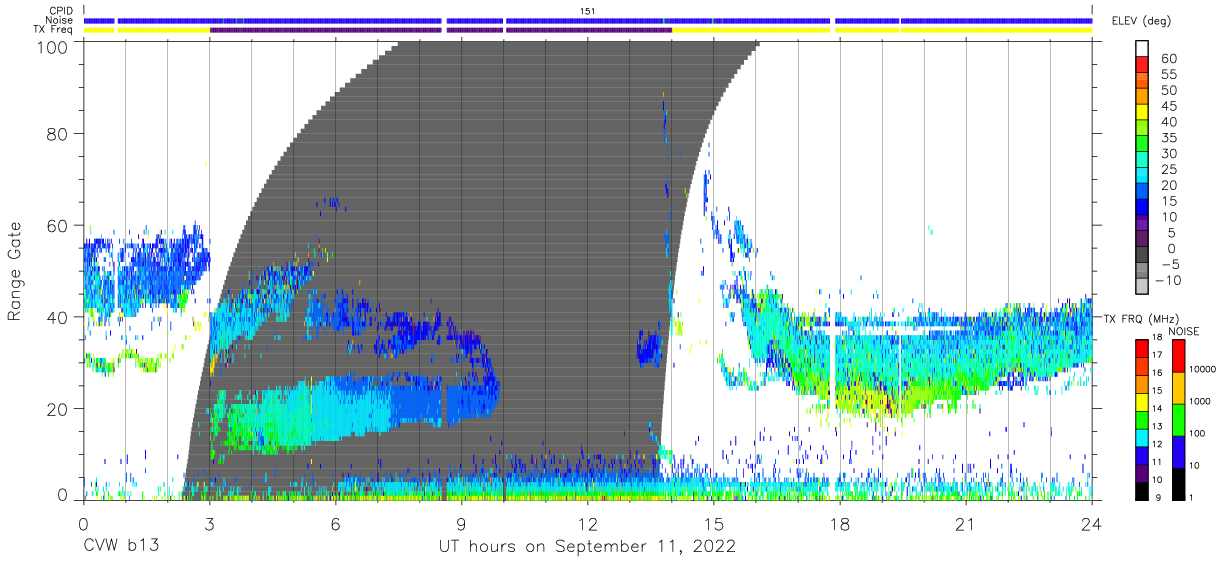This screenshot has width=1228, height=567.
Task: Click the 'CVW b13' radar beam label
Action: (x=119, y=546)
